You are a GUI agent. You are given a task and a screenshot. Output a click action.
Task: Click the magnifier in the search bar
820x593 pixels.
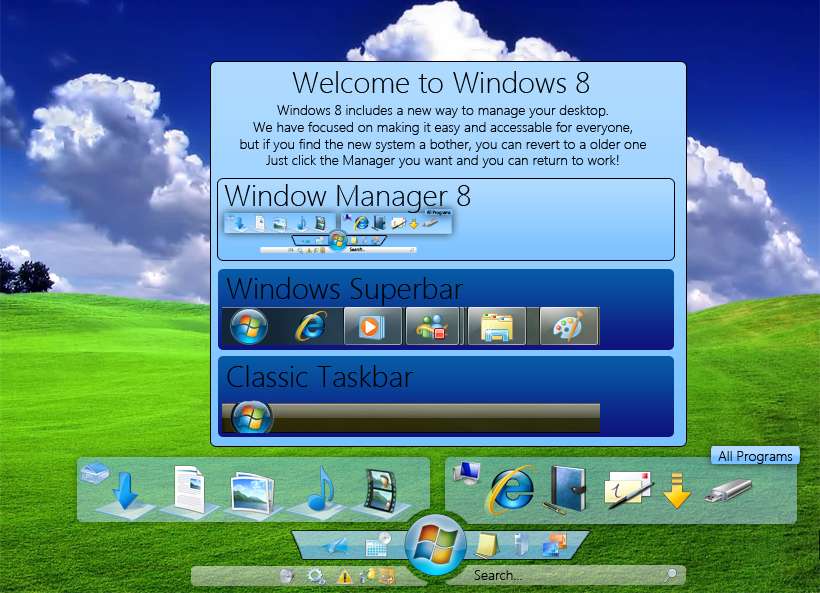[670, 575]
